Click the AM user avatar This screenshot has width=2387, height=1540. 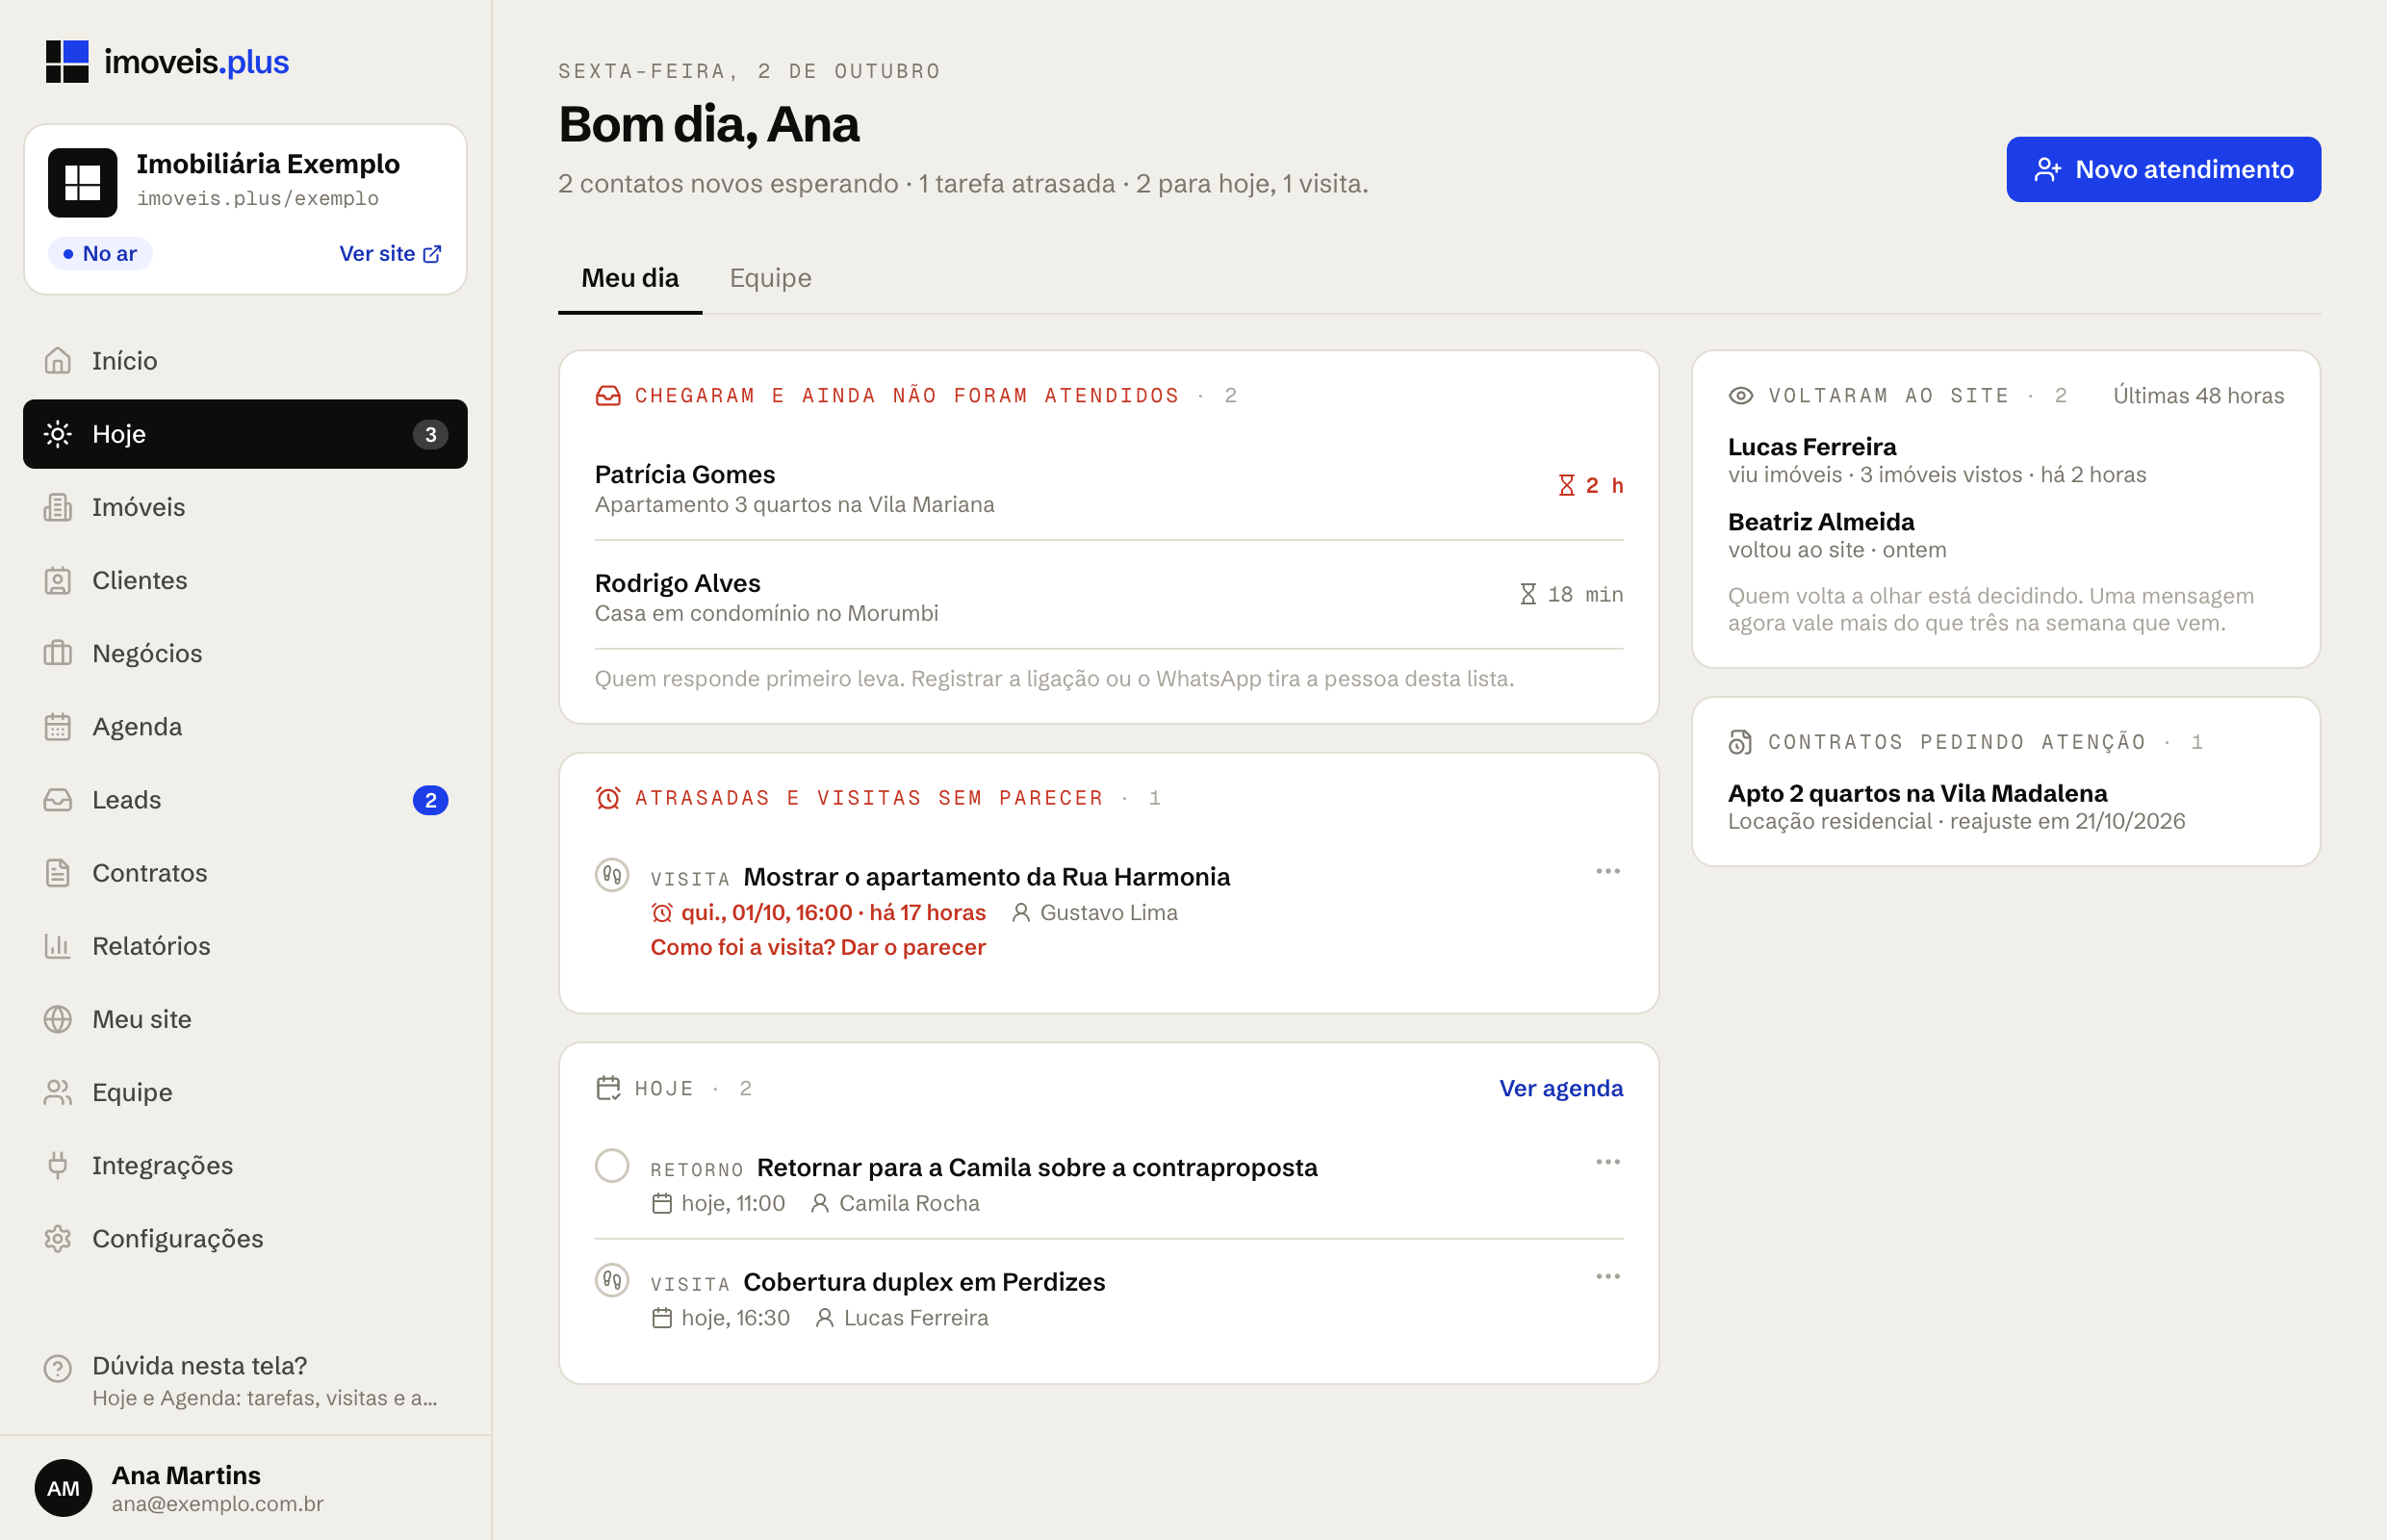pos(63,1488)
